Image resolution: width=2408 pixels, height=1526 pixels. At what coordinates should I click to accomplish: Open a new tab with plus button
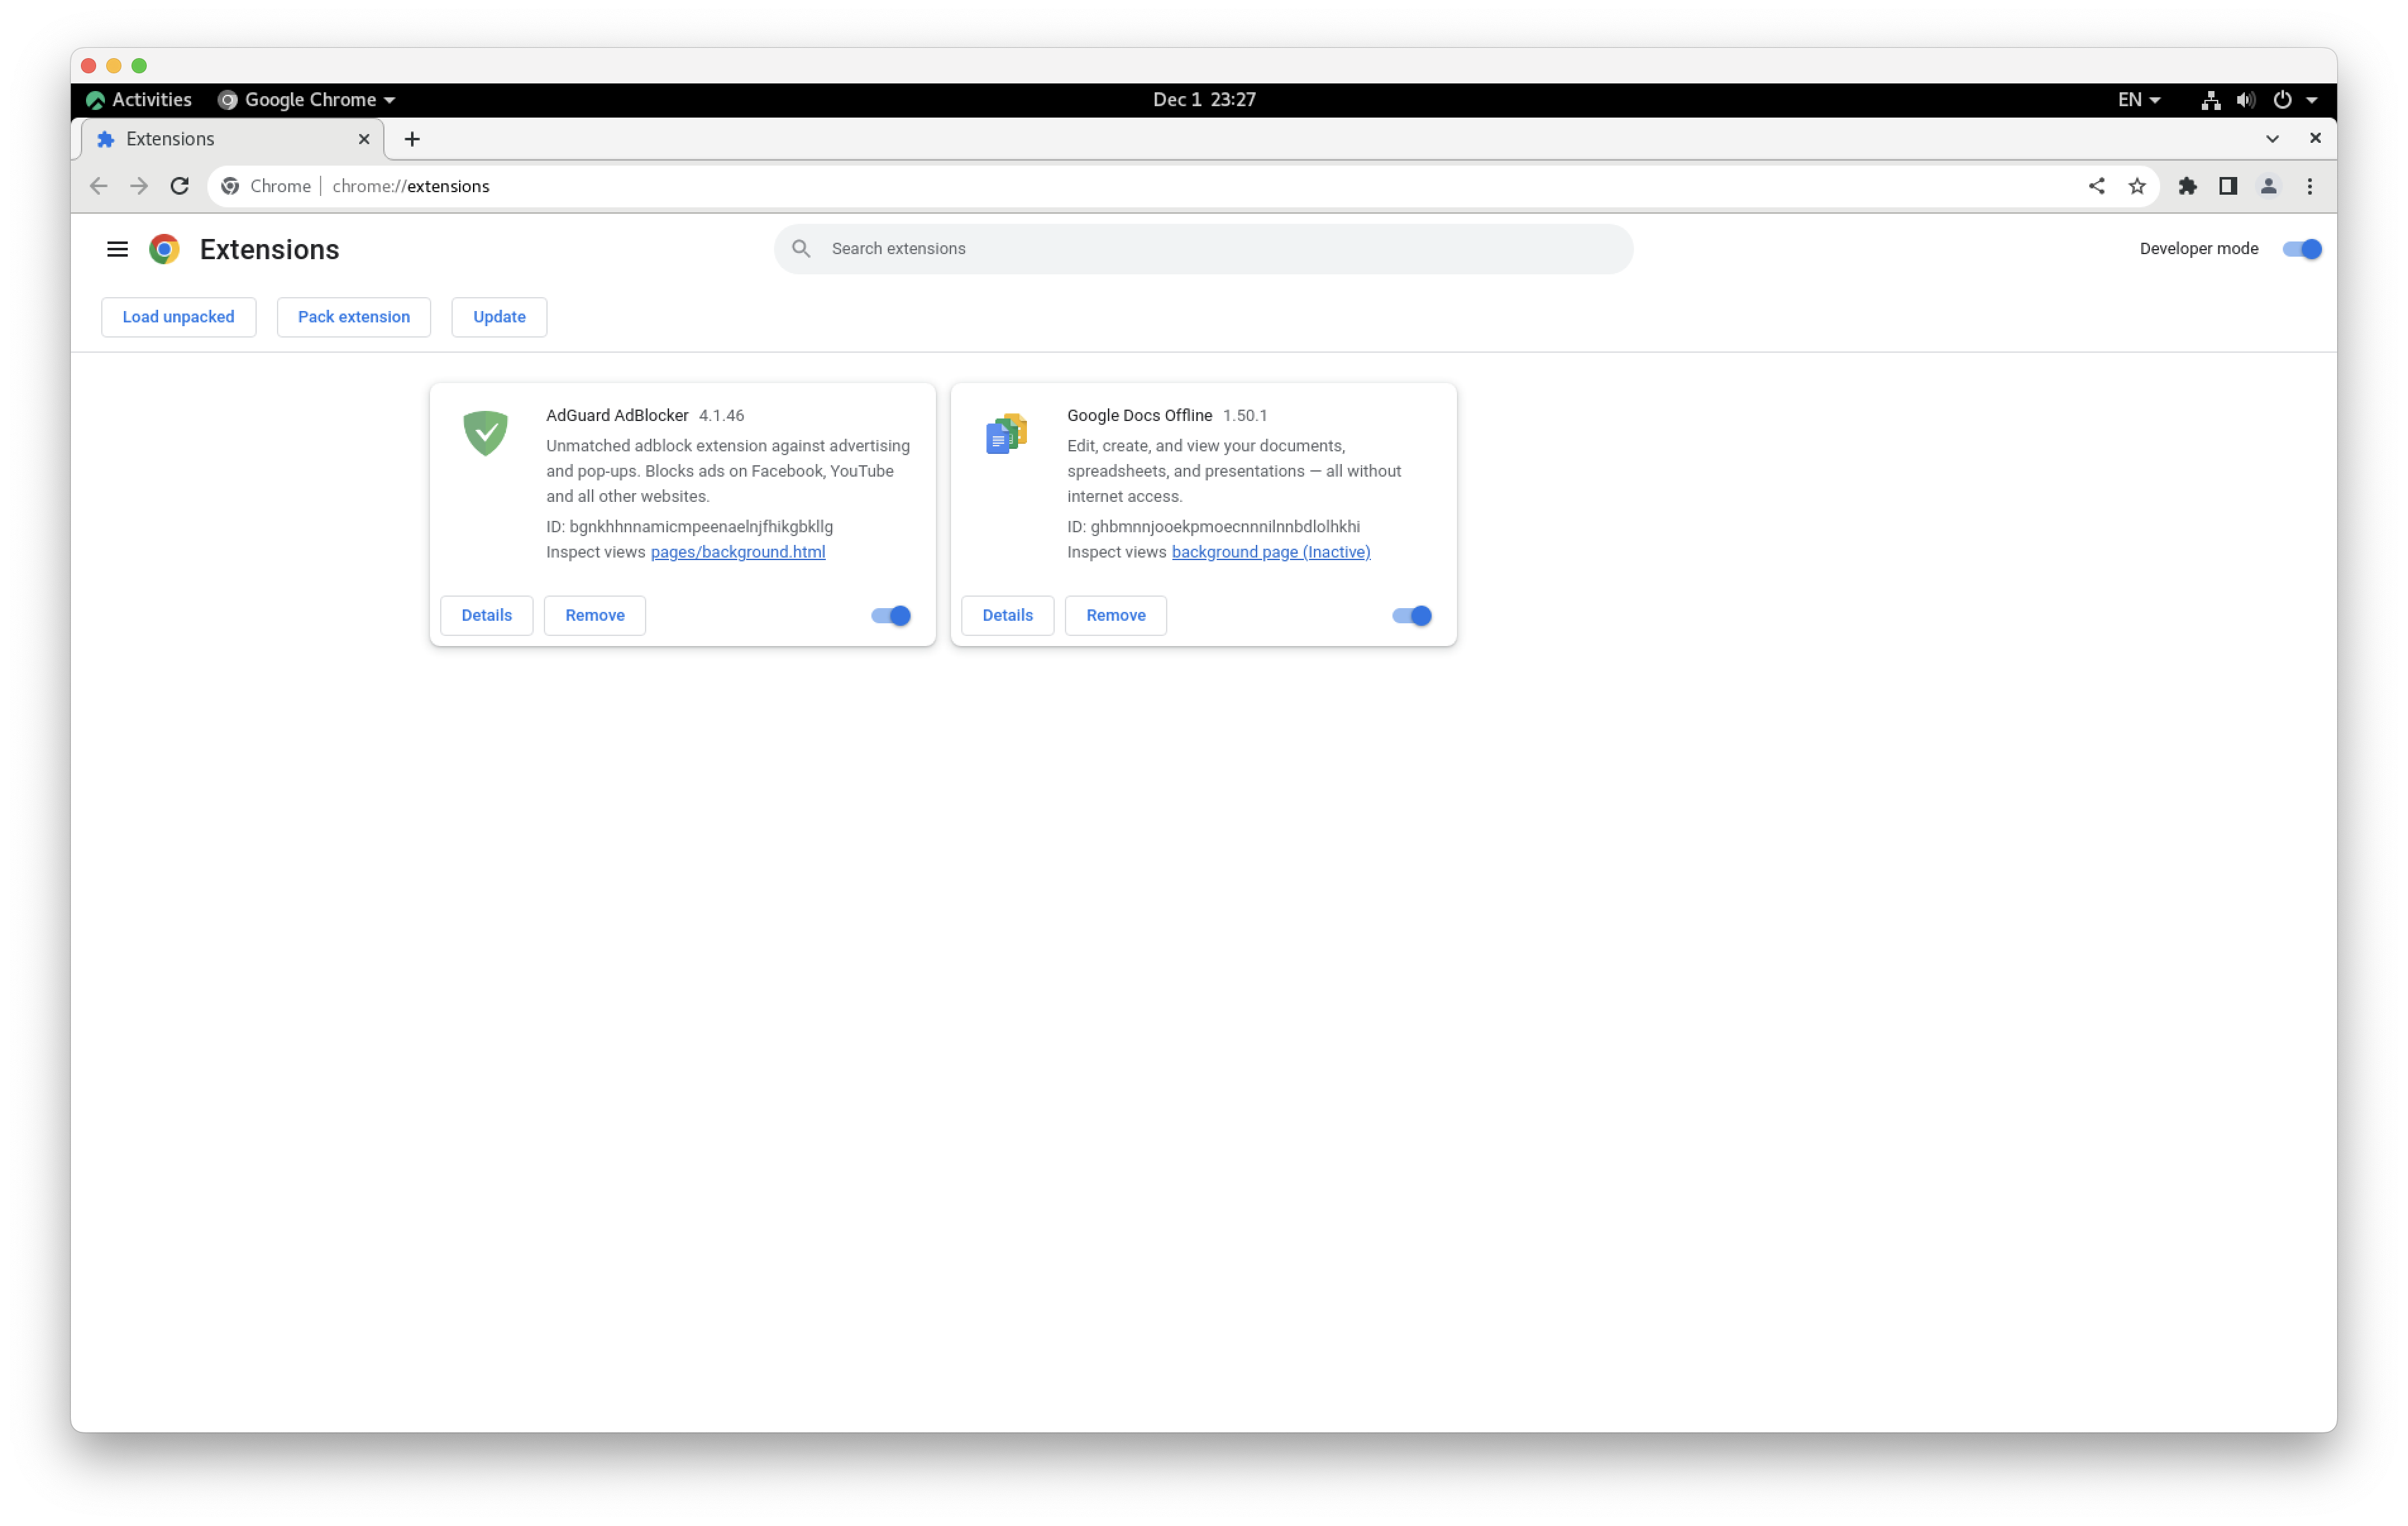tap(412, 139)
